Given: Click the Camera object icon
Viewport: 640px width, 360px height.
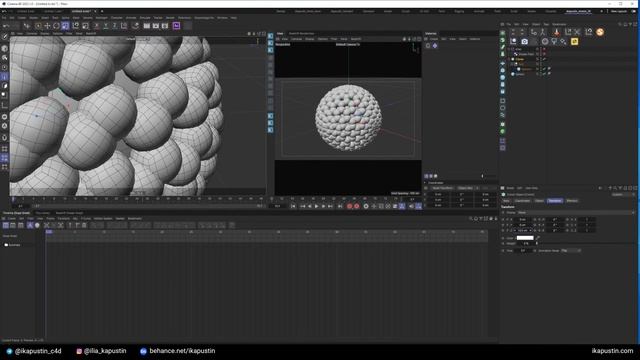Looking at the screenshot, I should click(524, 42).
